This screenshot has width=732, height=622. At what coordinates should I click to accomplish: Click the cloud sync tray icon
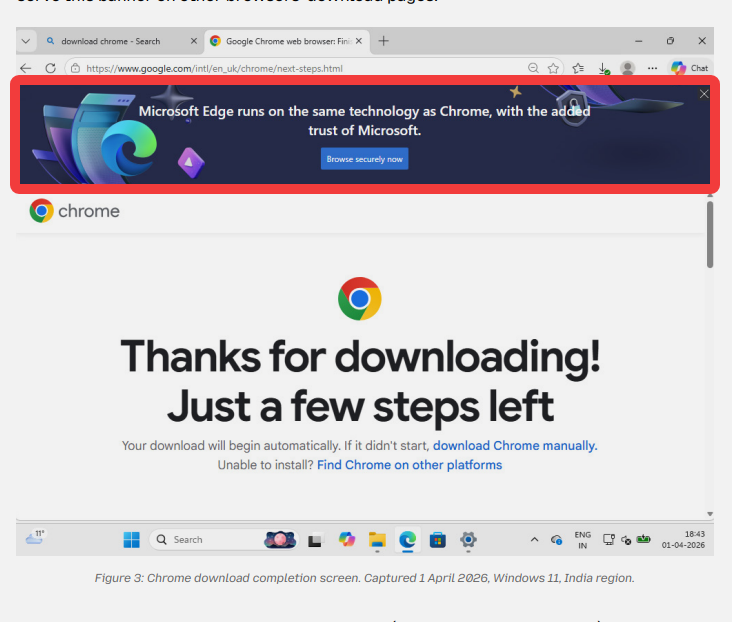[556, 540]
